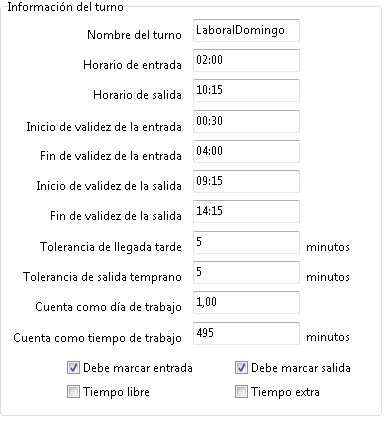Click the Fin de validez de la entrada field

click(246, 151)
